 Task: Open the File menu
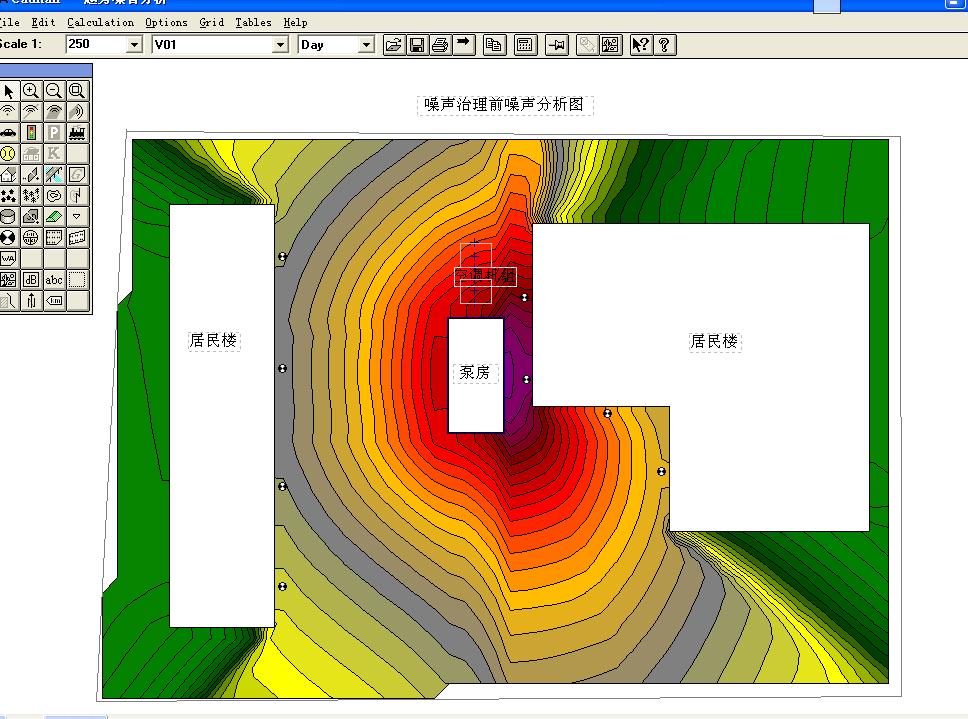tap(9, 22)
